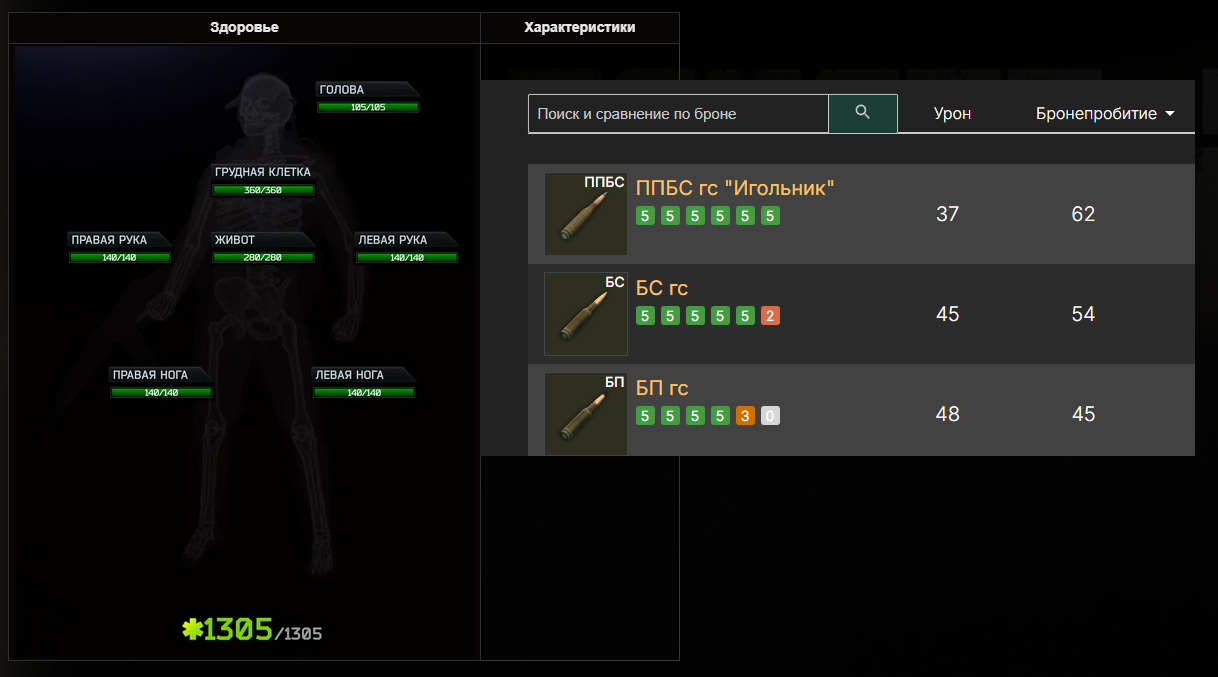Open the БП гс ammo thumbnail
This screenshot has width=1218, height=677.
[586, 414]
